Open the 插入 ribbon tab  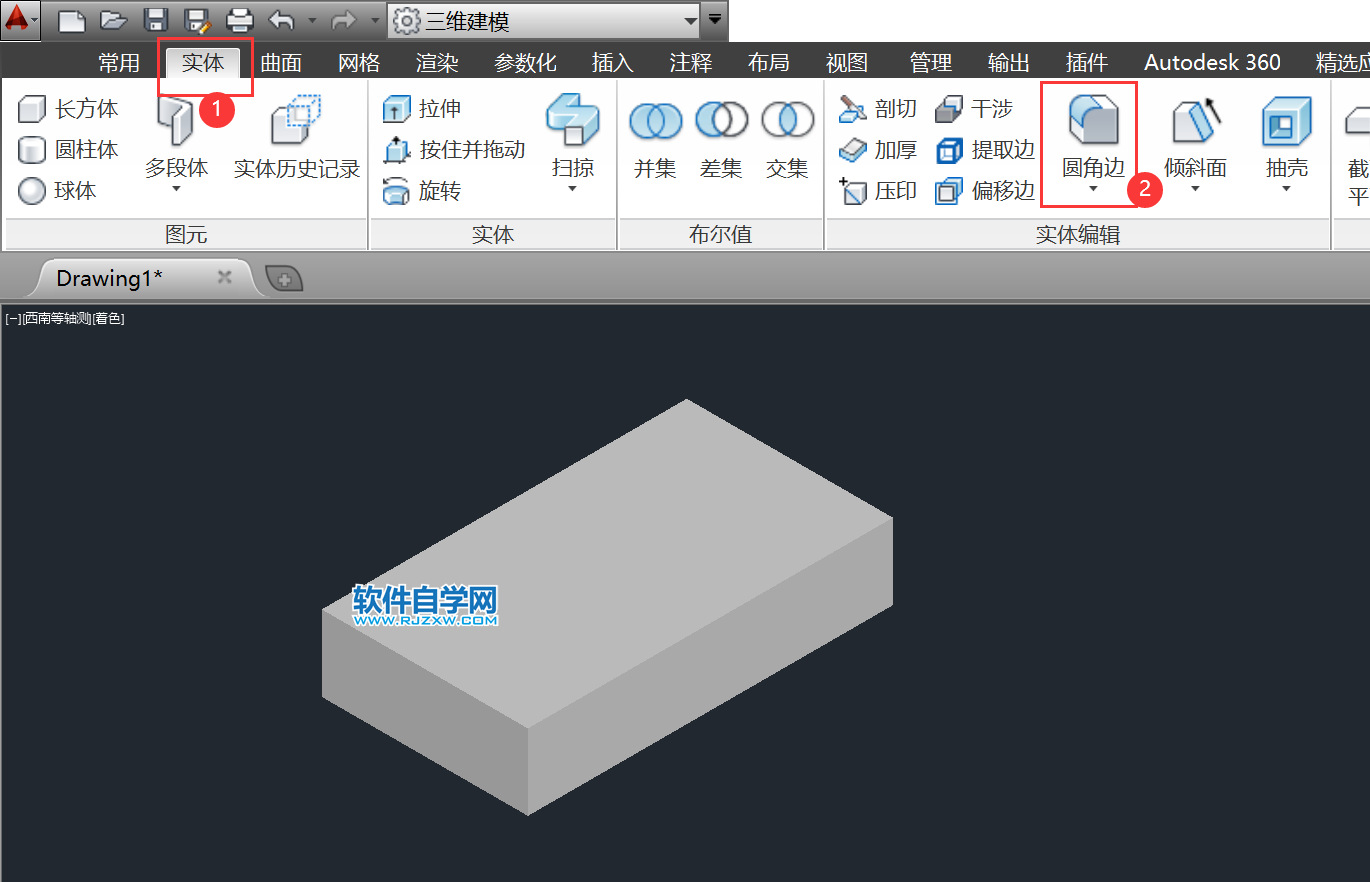click(613, 62)
